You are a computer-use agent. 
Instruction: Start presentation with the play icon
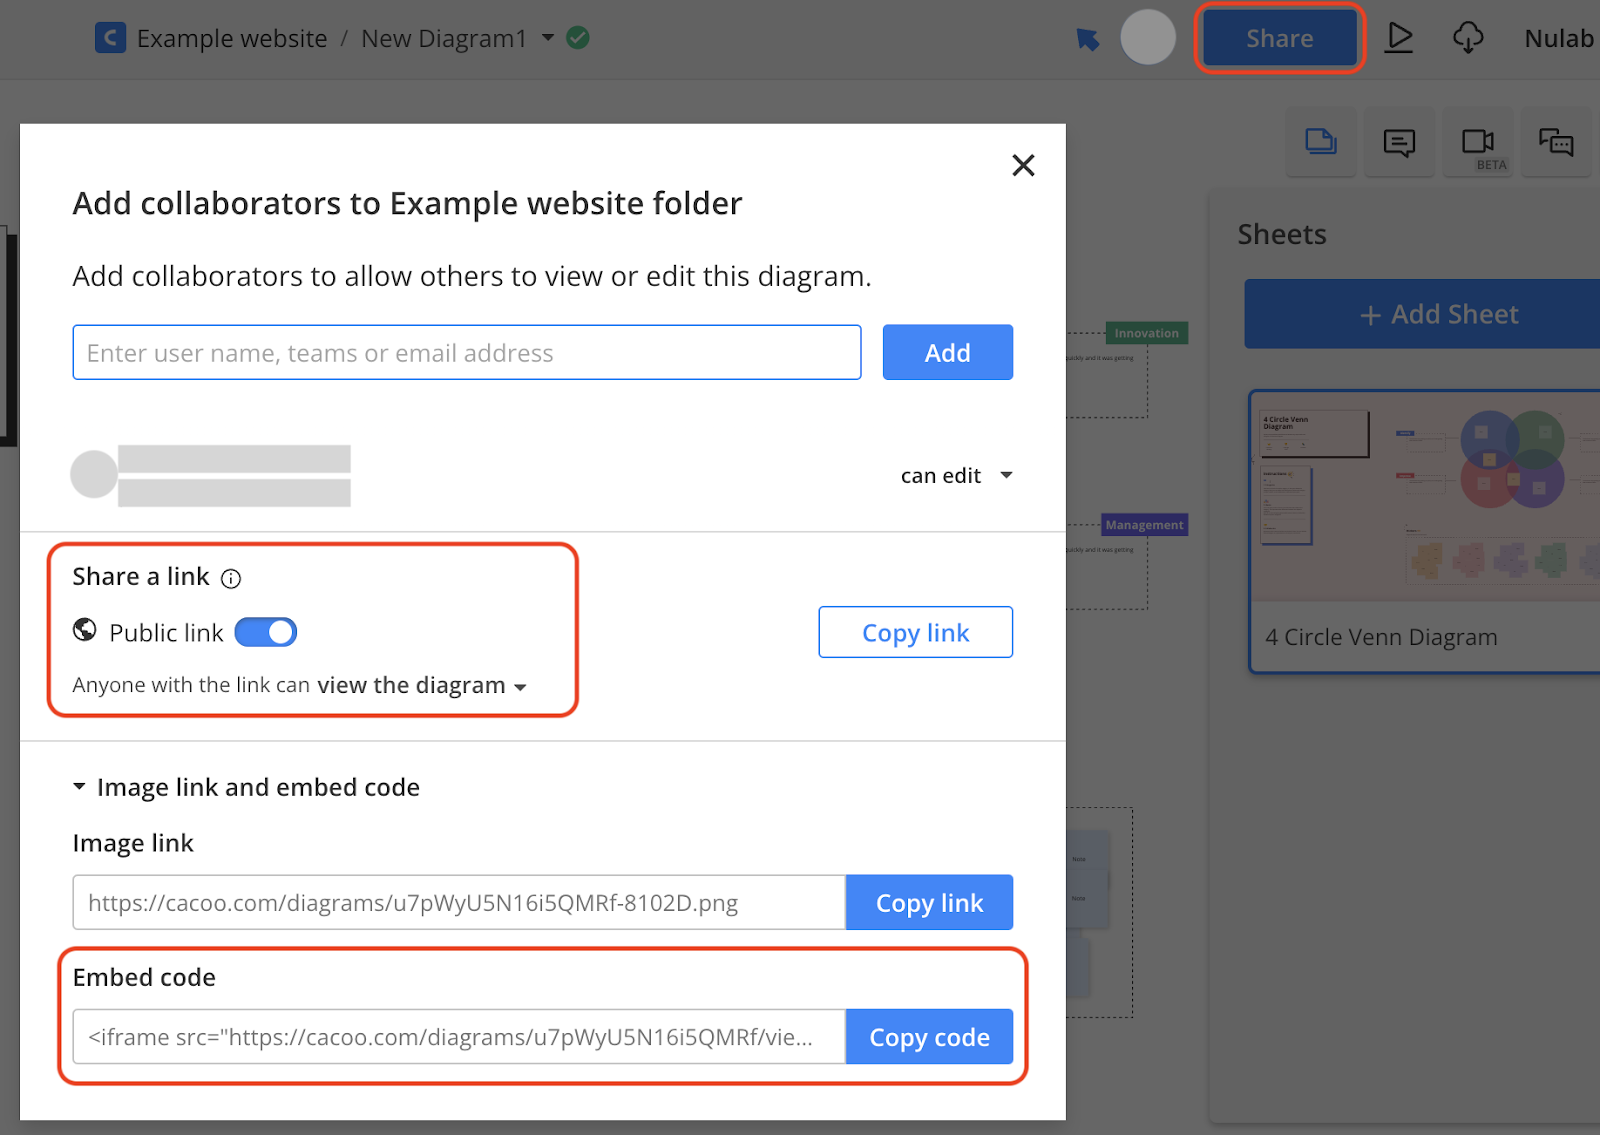tap(1399, 38)
